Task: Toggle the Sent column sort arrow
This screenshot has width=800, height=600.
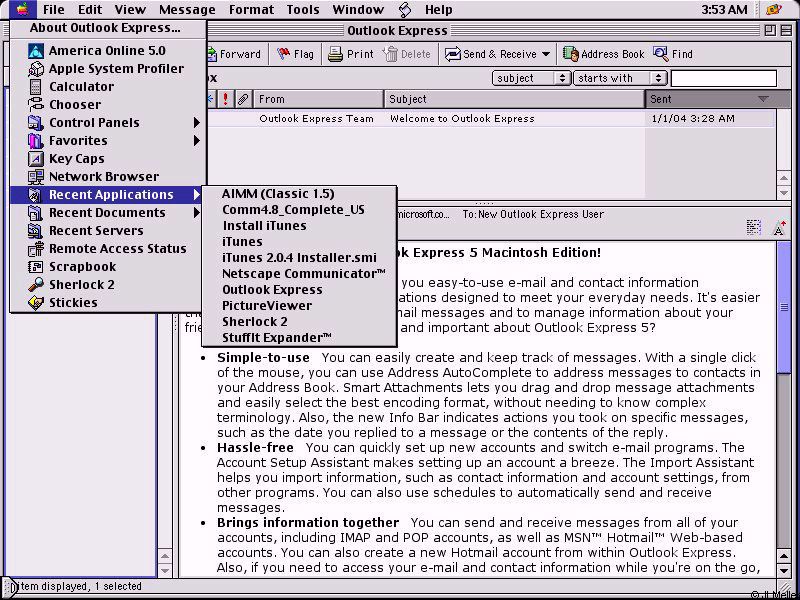Action: pos(763,99)
